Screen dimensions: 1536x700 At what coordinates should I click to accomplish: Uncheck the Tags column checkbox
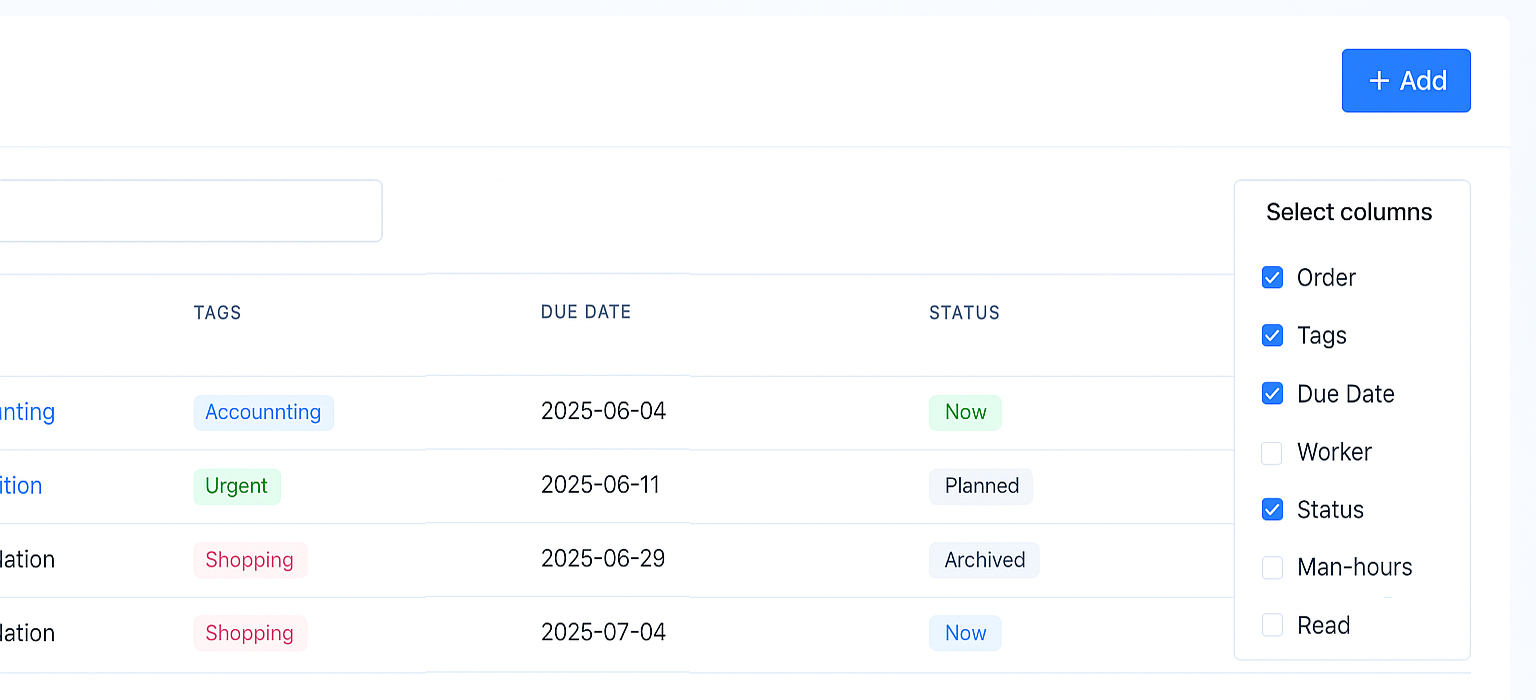[1272, 336]
